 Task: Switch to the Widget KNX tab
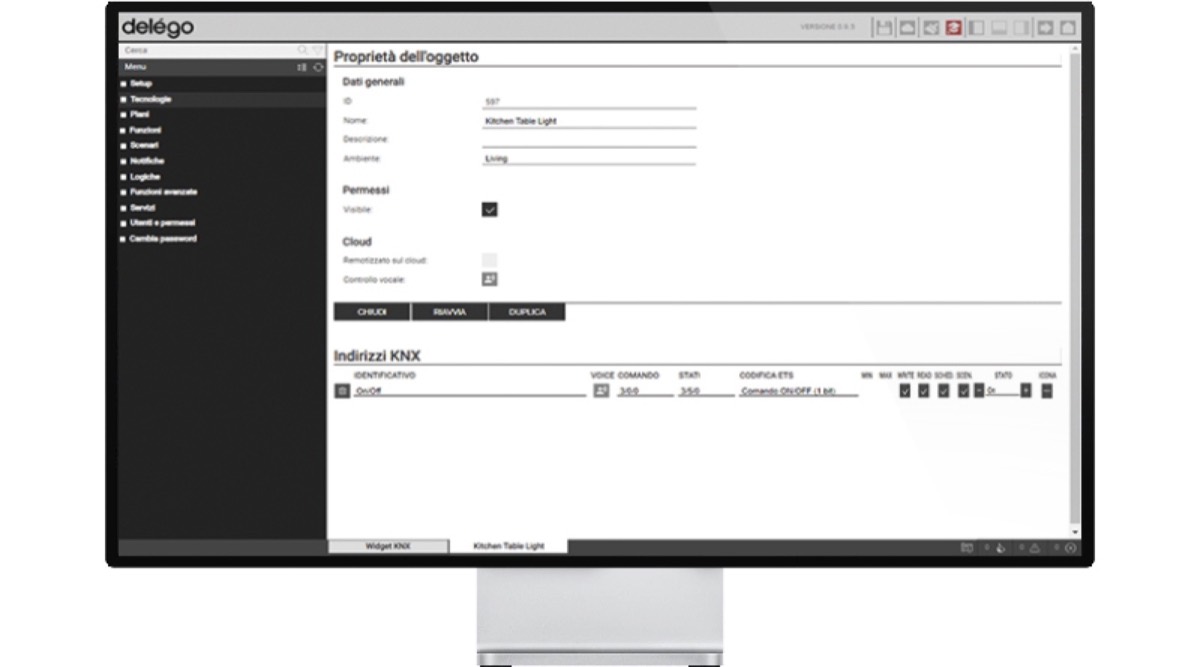click(x=388, y=546)
